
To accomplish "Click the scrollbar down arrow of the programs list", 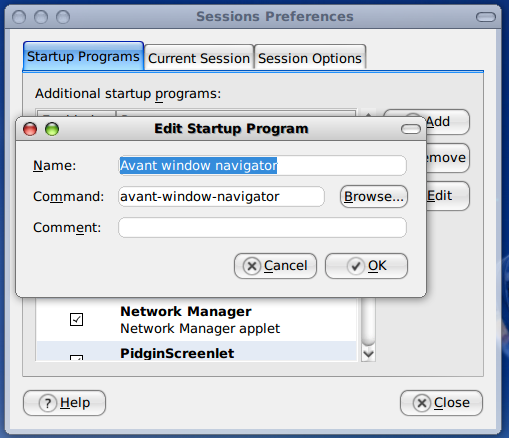I will [x=368, y=354].
